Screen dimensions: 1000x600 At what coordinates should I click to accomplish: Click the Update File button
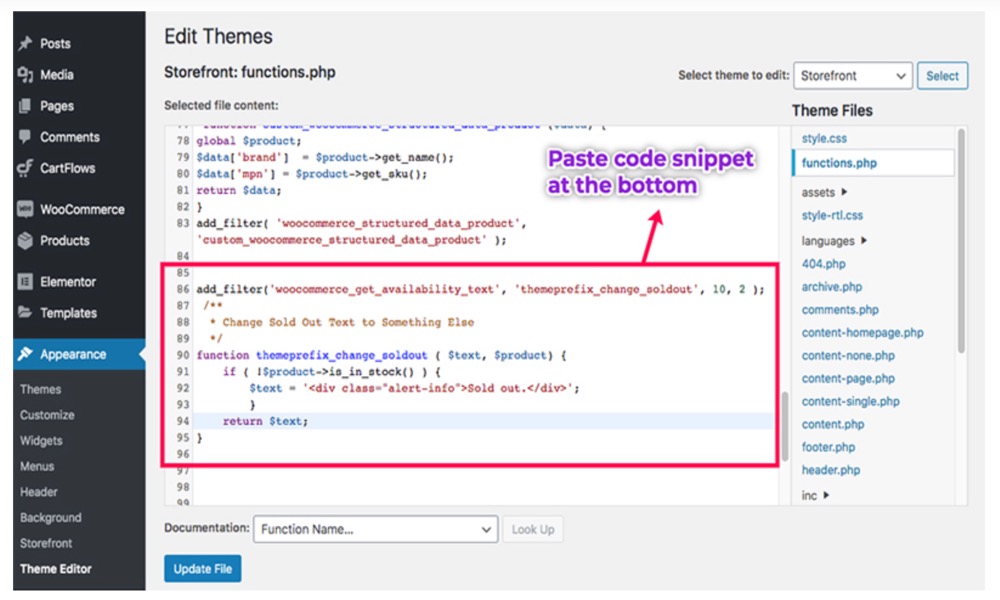point(202,569)
